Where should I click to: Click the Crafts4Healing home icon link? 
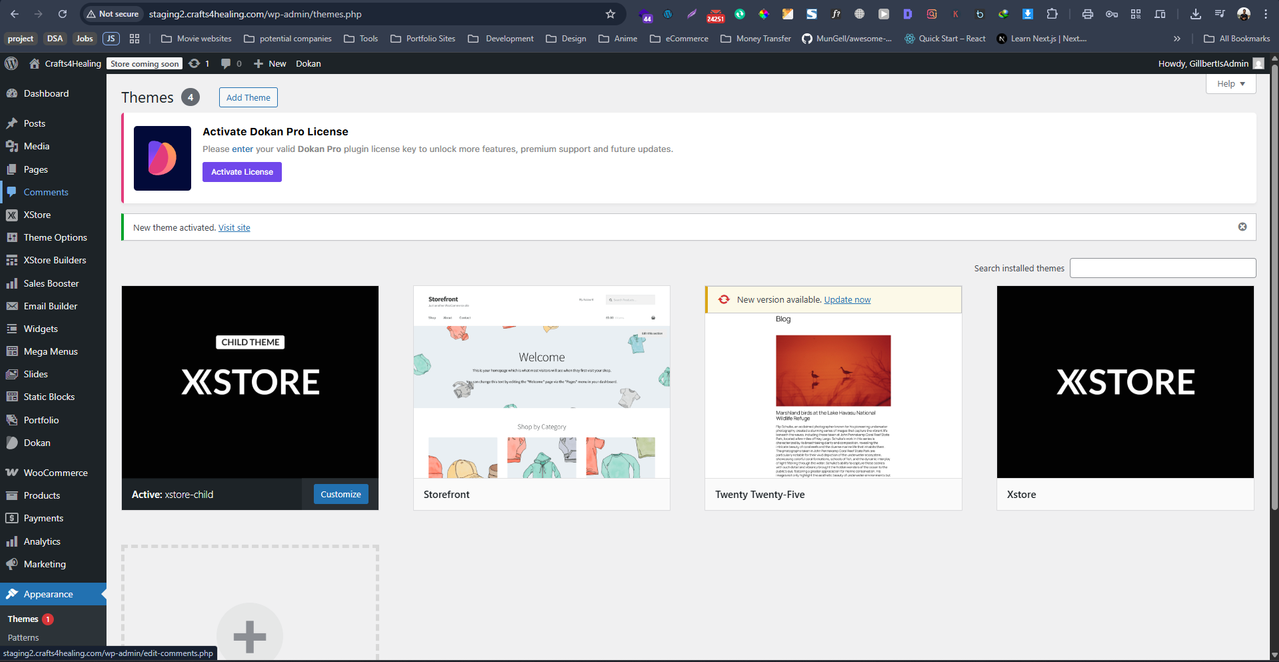(x=63, y=63)
